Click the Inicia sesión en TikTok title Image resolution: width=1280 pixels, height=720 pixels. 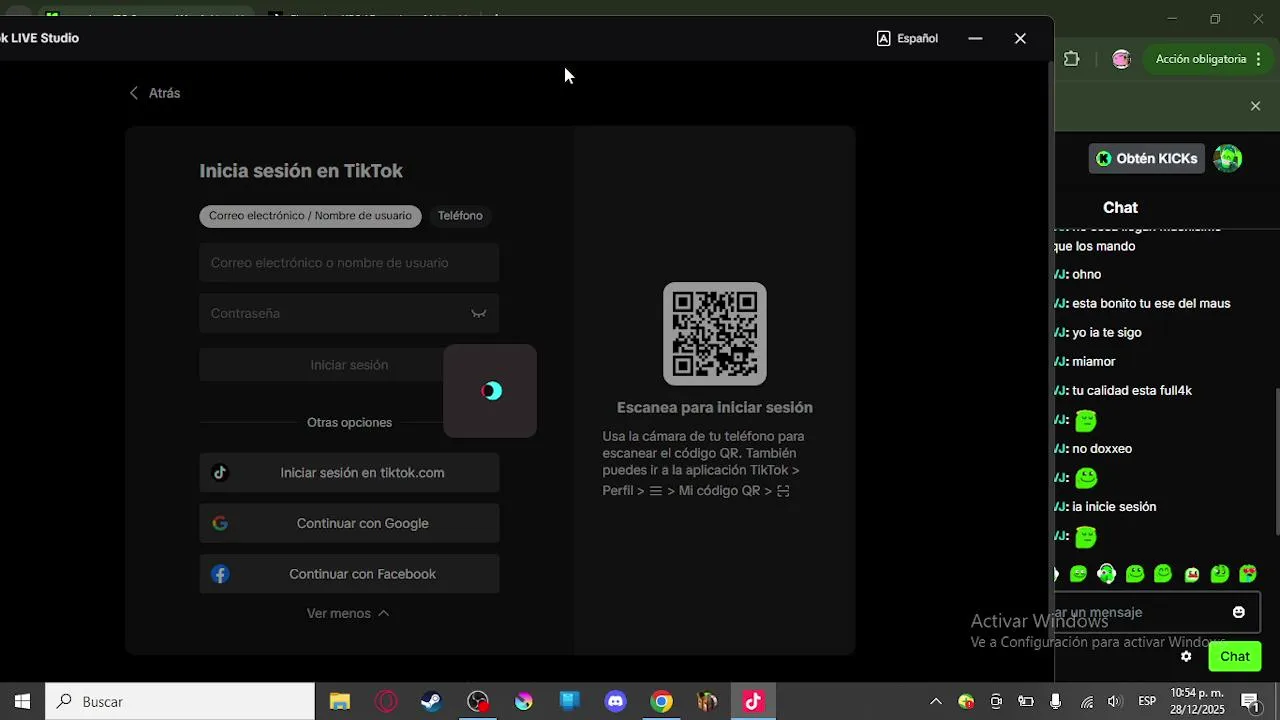301,171
